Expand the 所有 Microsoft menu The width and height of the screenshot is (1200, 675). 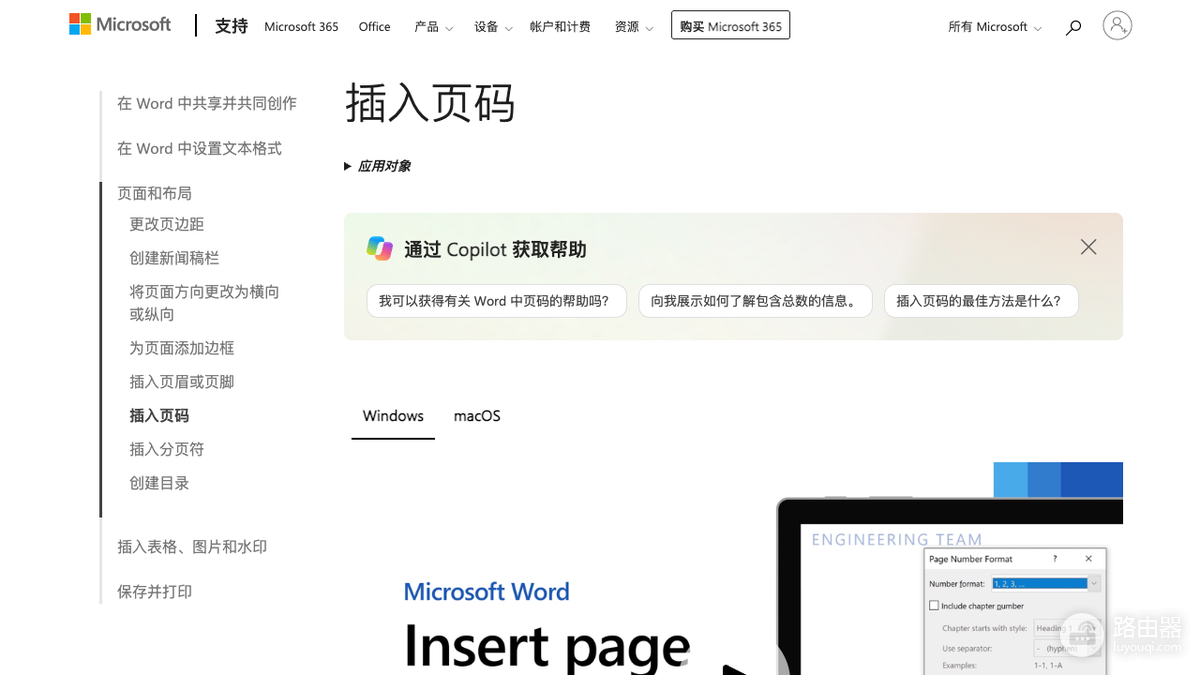point(994,27)
